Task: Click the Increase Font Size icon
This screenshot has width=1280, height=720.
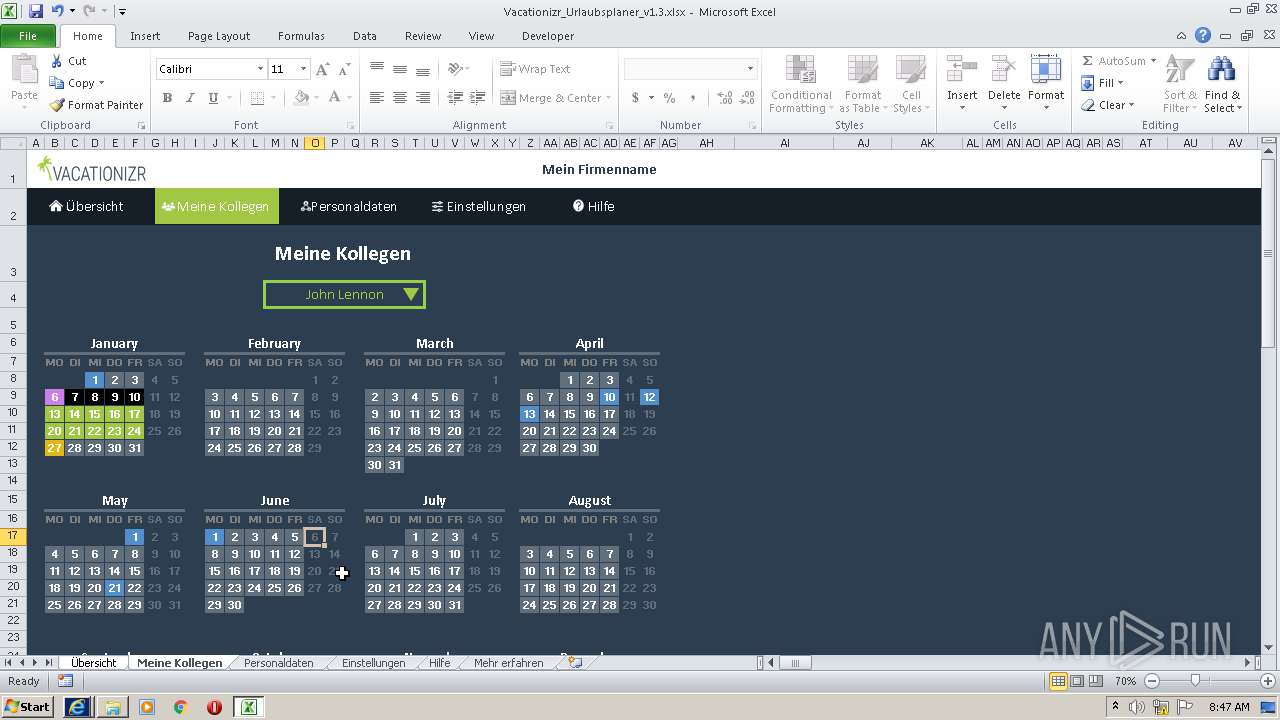Action: click(322, 69)
